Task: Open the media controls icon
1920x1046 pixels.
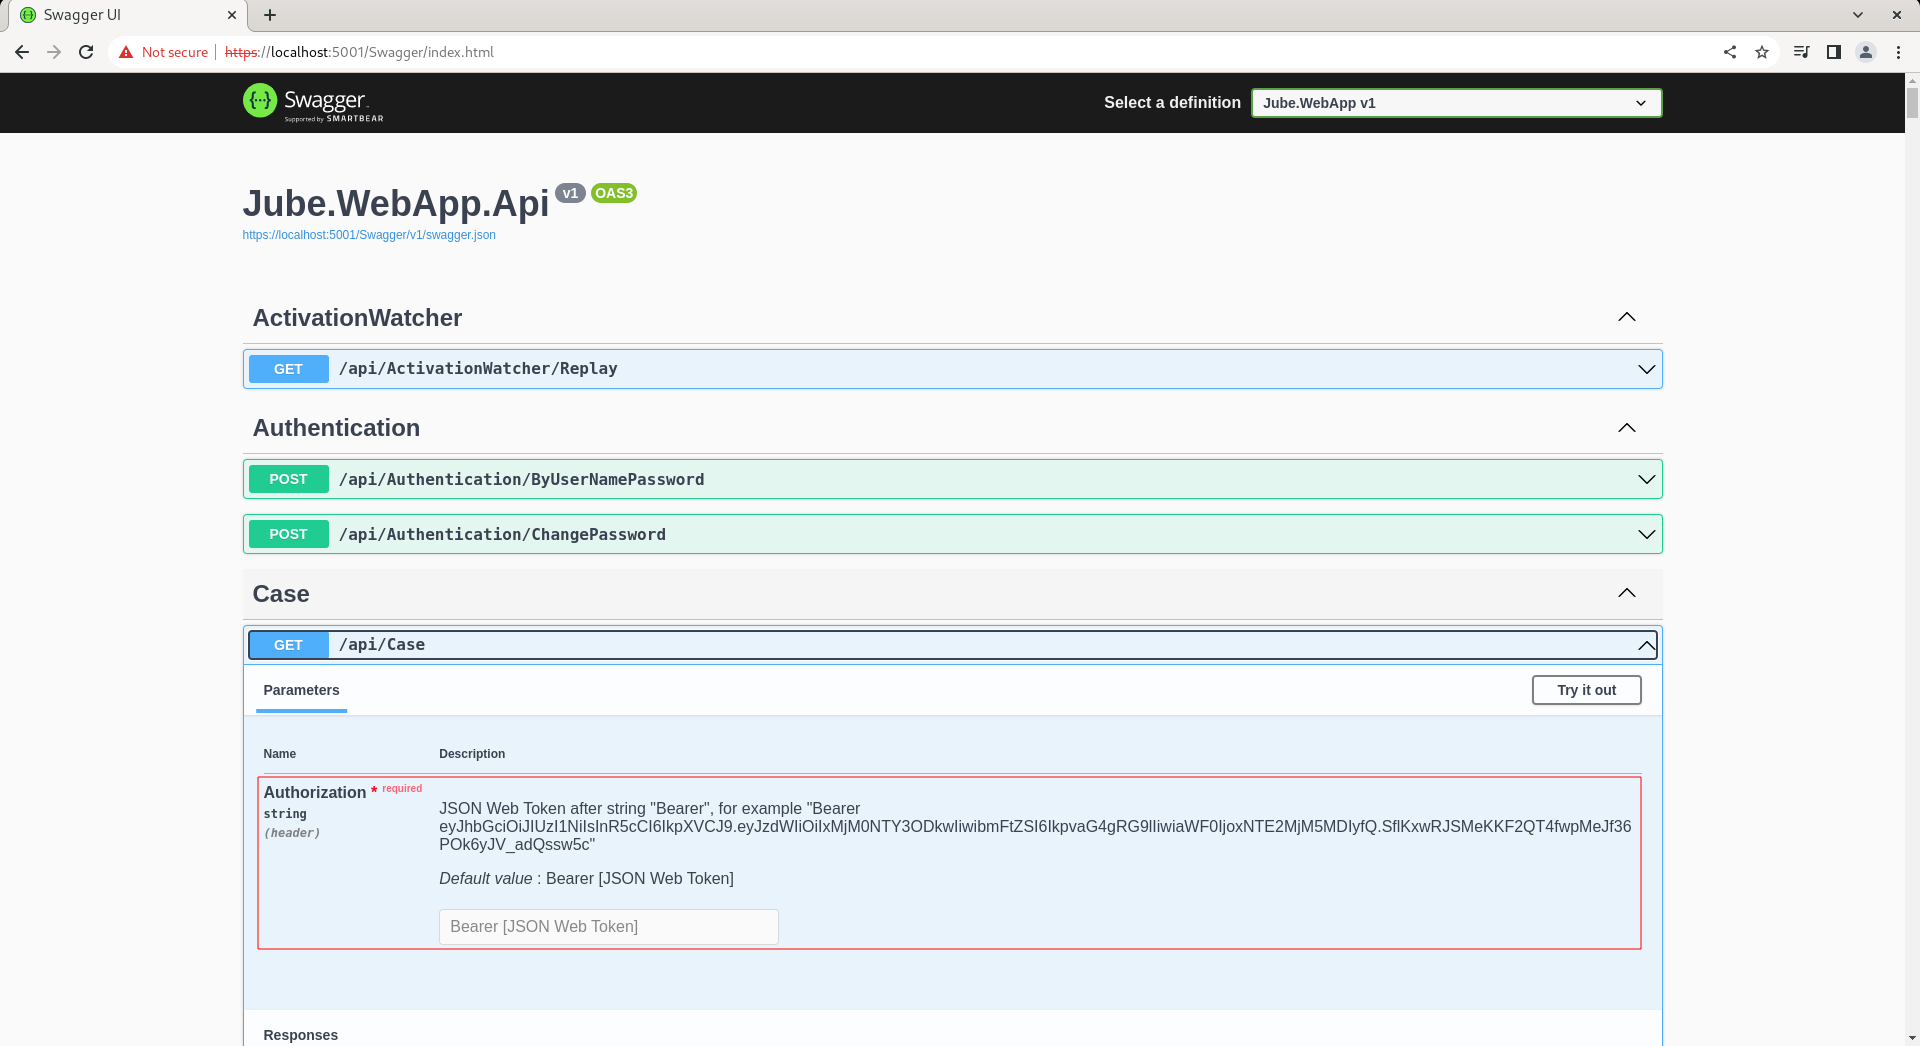Action: tap(1802, 52)
